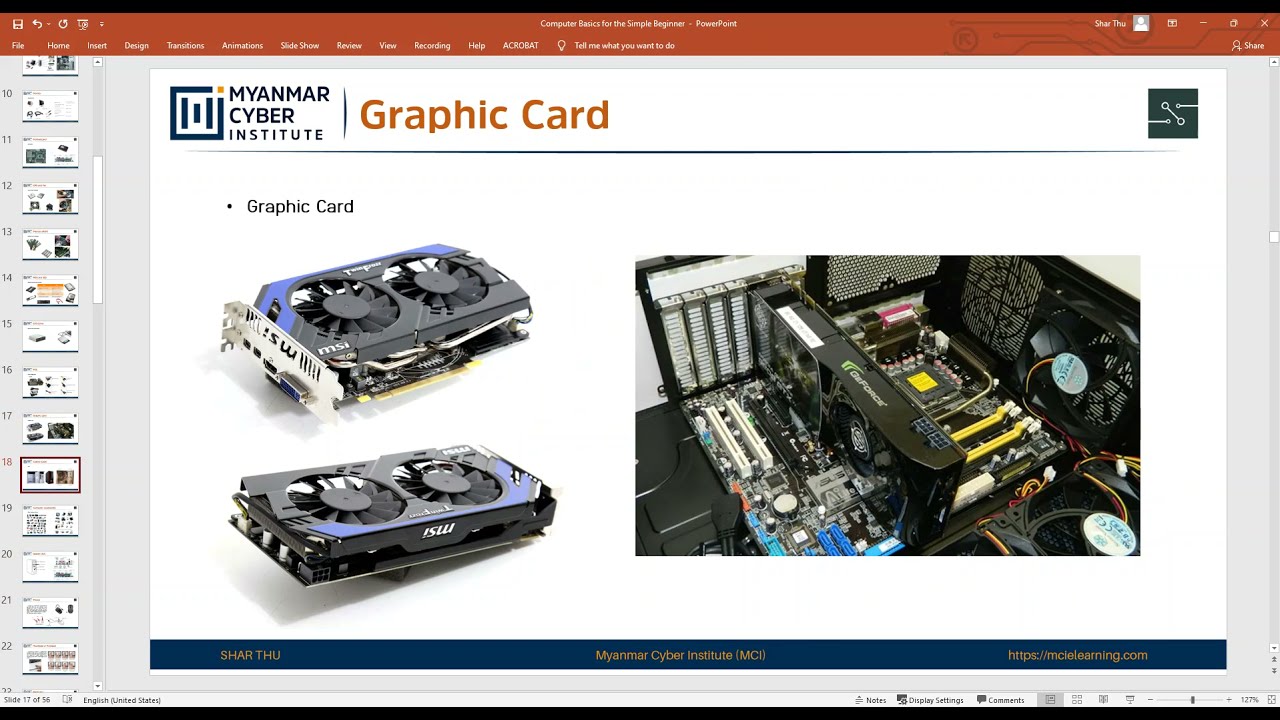Click the lightbulb Tell Me icon

561,46
